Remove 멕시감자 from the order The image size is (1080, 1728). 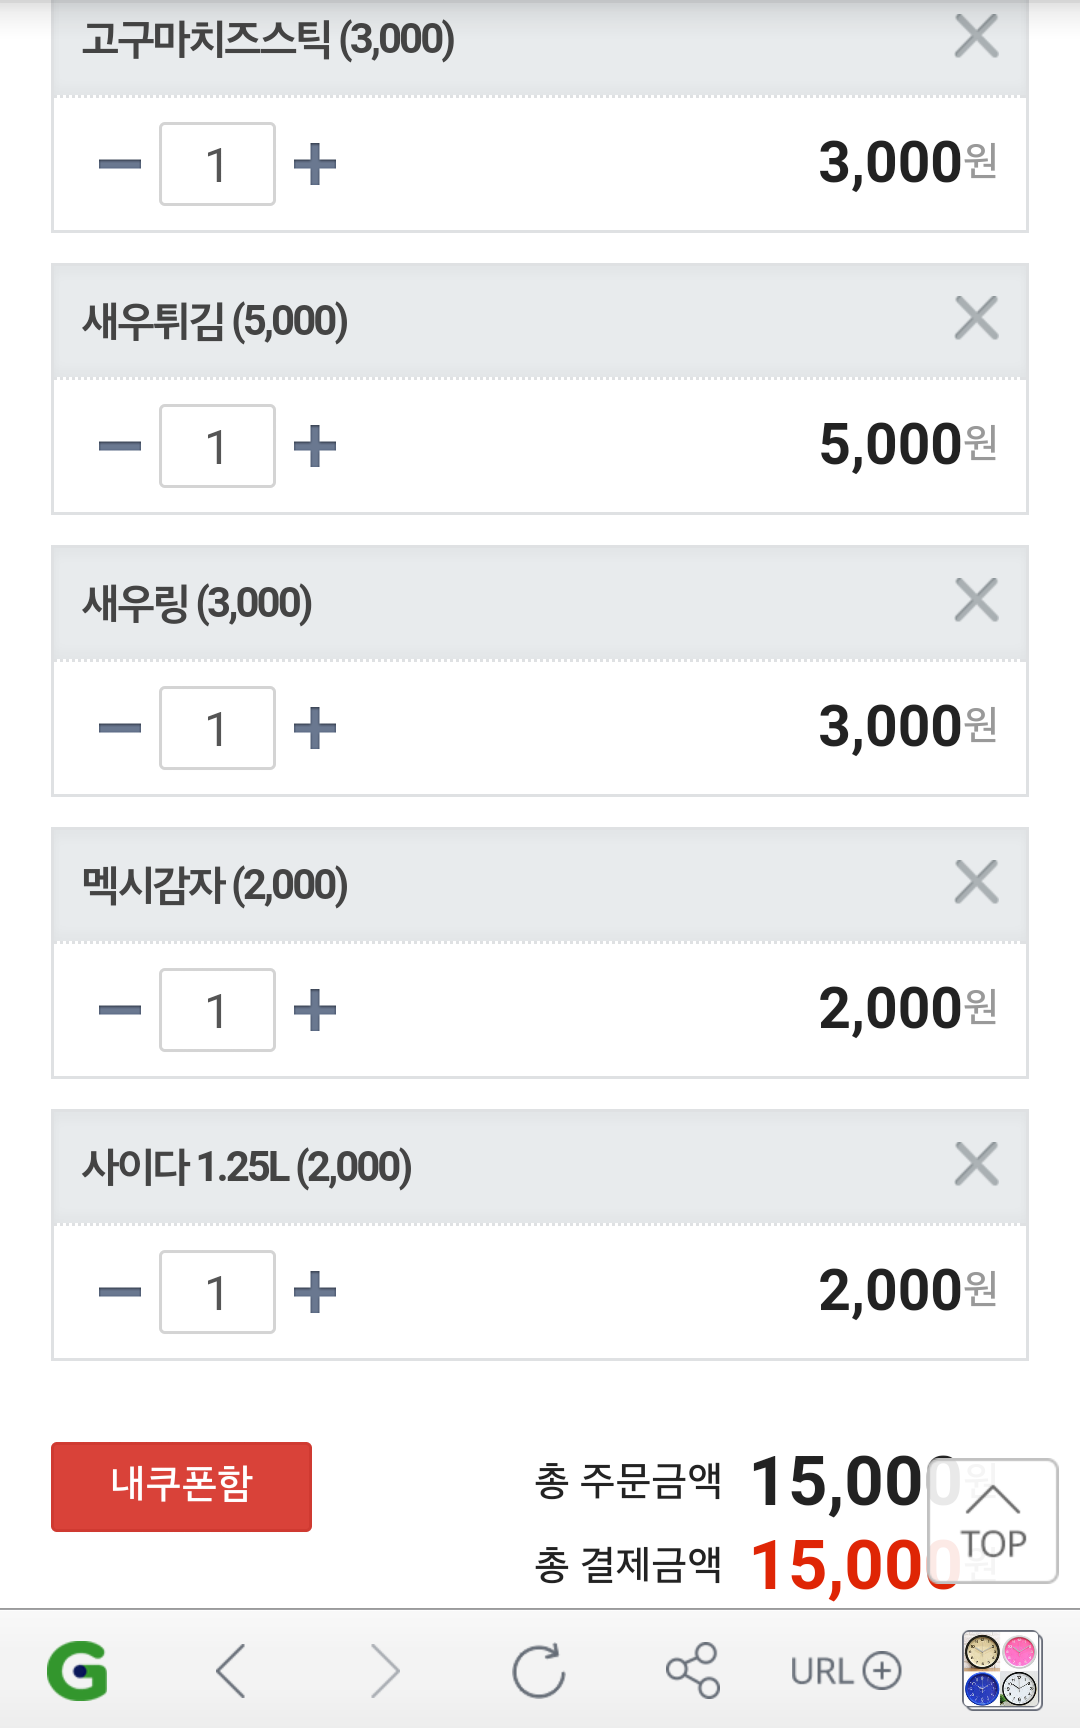click(976, 883)
